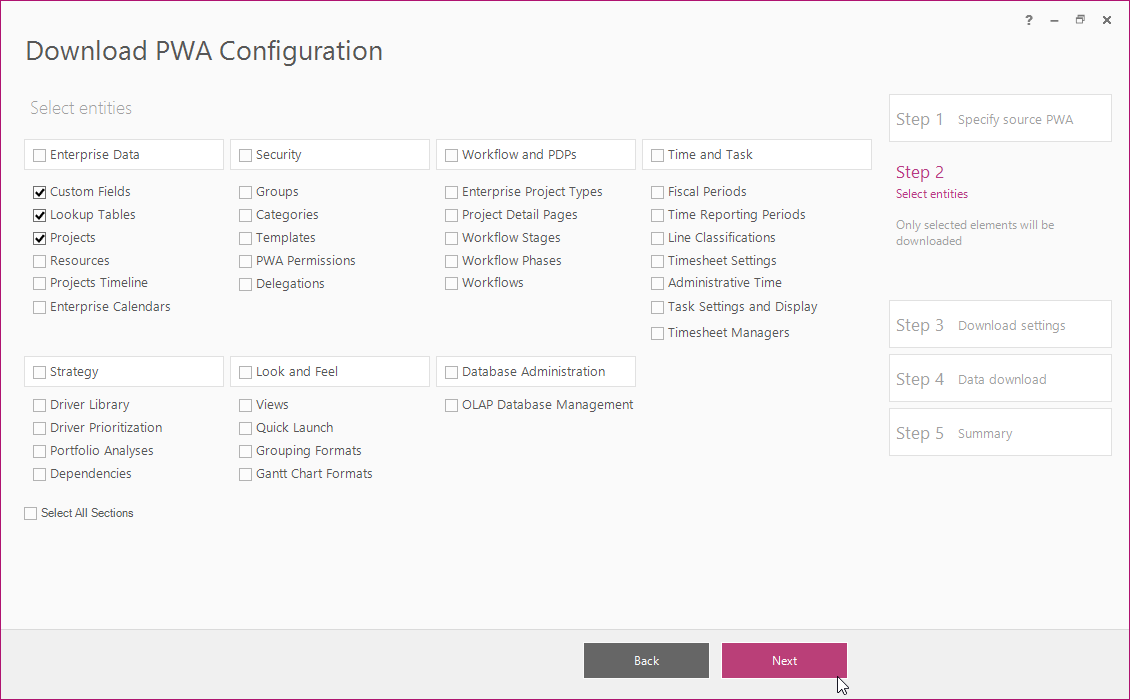Image resolution: width=1130 pixels, height=700 pixels.
Task: Tick the Enterprise Calendars checkbox
Action: (x=40, y=307)
